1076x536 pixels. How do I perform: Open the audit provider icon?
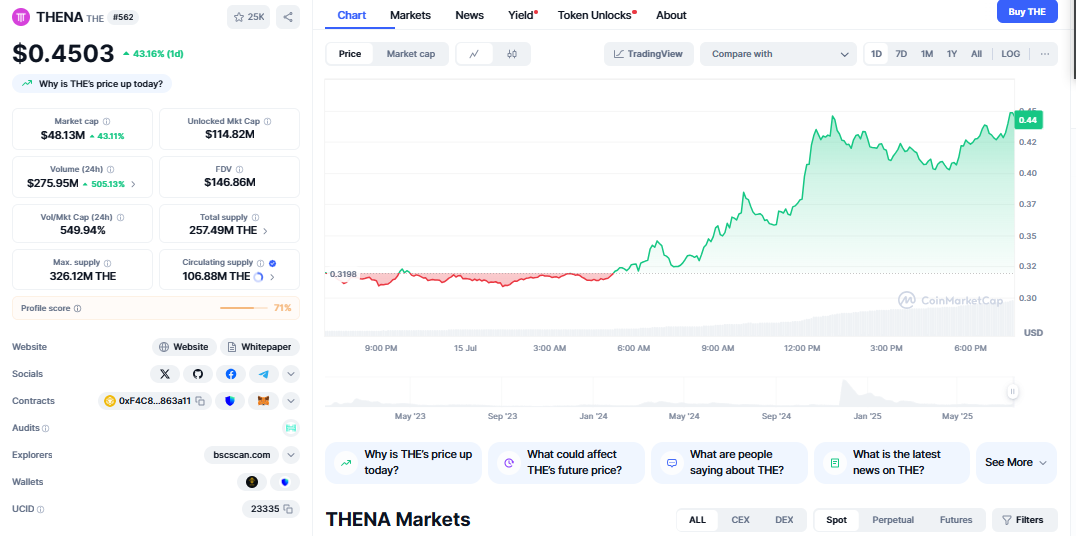pyautogui.click(x=291, y=428)
